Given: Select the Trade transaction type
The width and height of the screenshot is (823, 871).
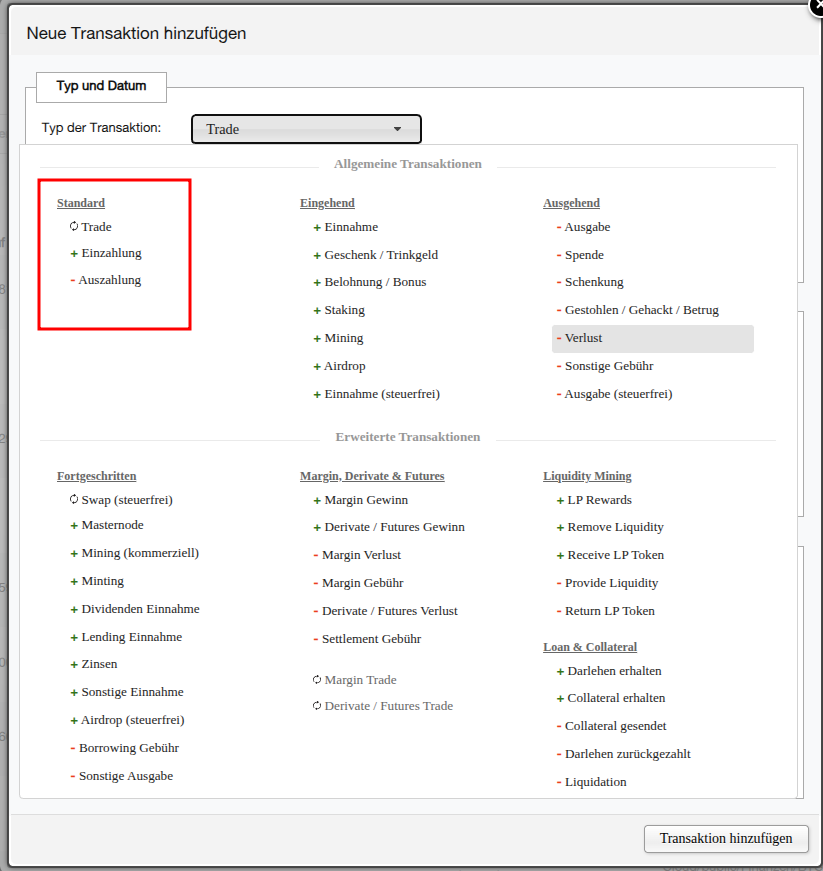Looking at the screenshot, I should tap(96, 227).
